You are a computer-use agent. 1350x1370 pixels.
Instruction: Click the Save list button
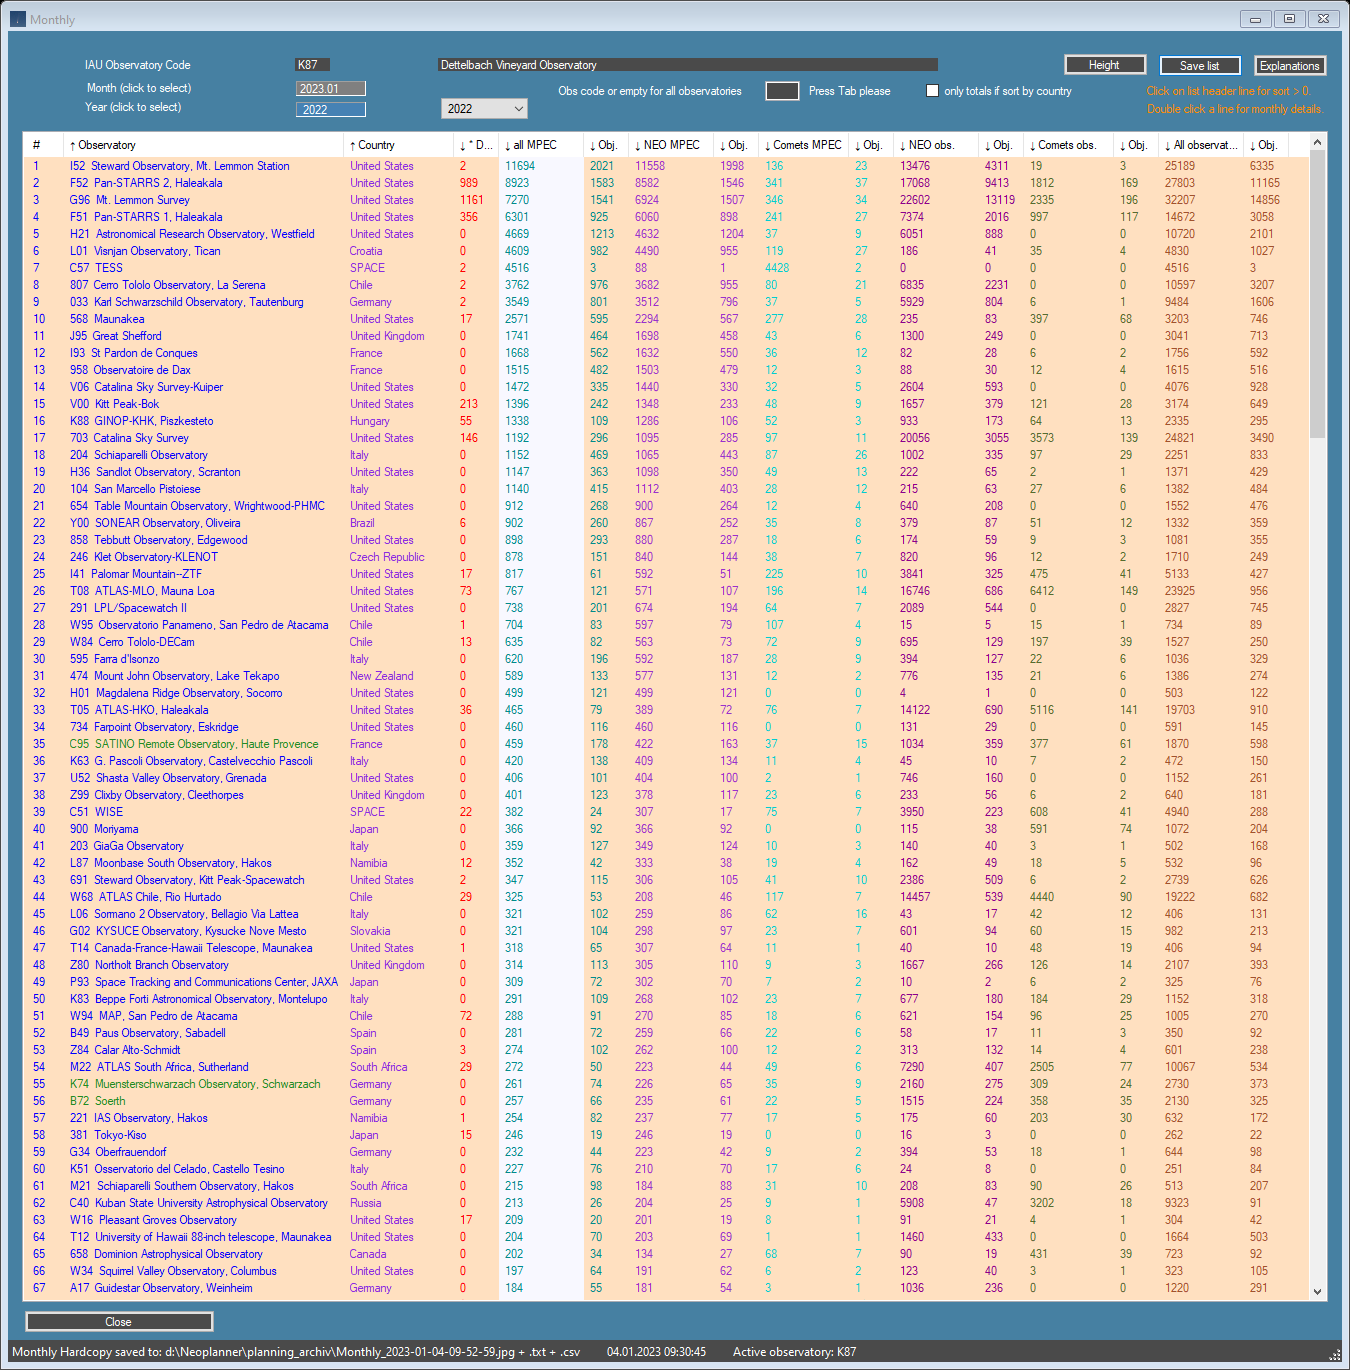tap(1200, 66)
